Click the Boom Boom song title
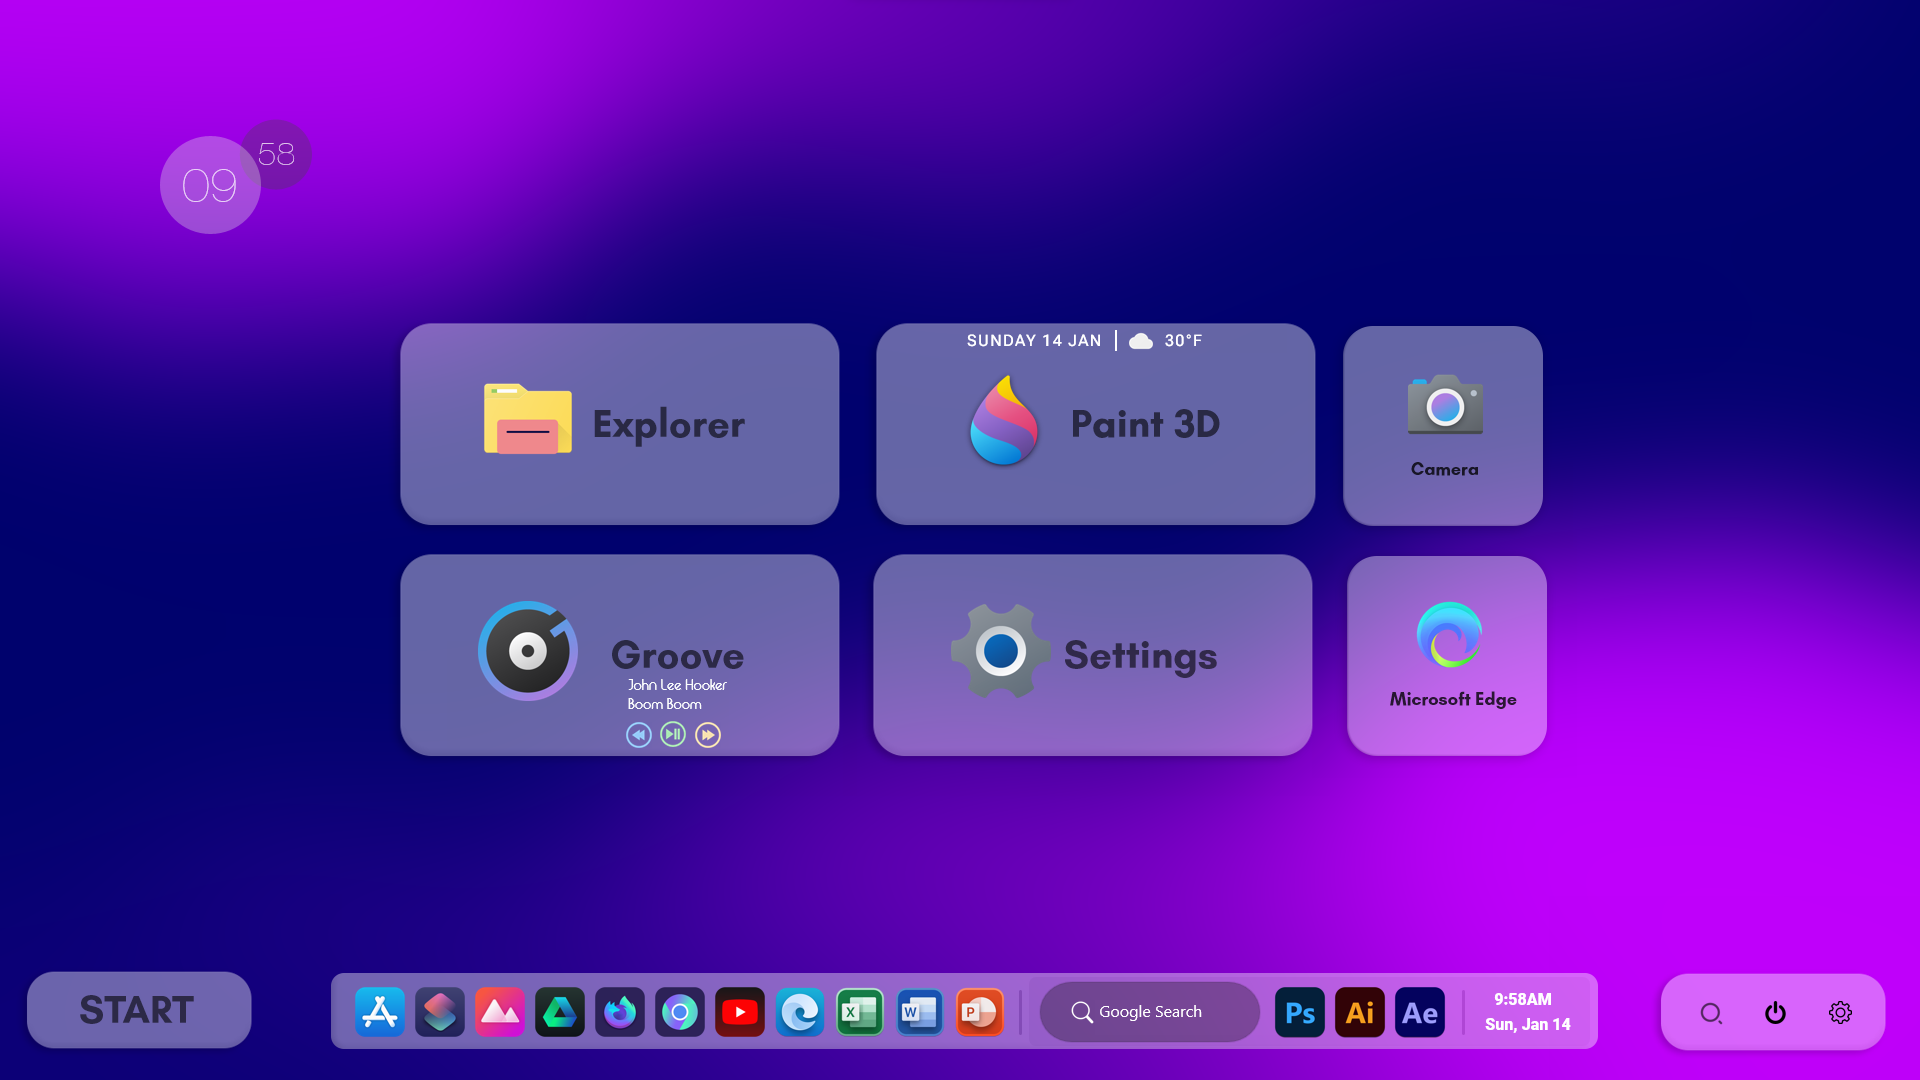The height and width of the screenshot is (1080, 1920). pyautogui.click(x=665, y=704)
